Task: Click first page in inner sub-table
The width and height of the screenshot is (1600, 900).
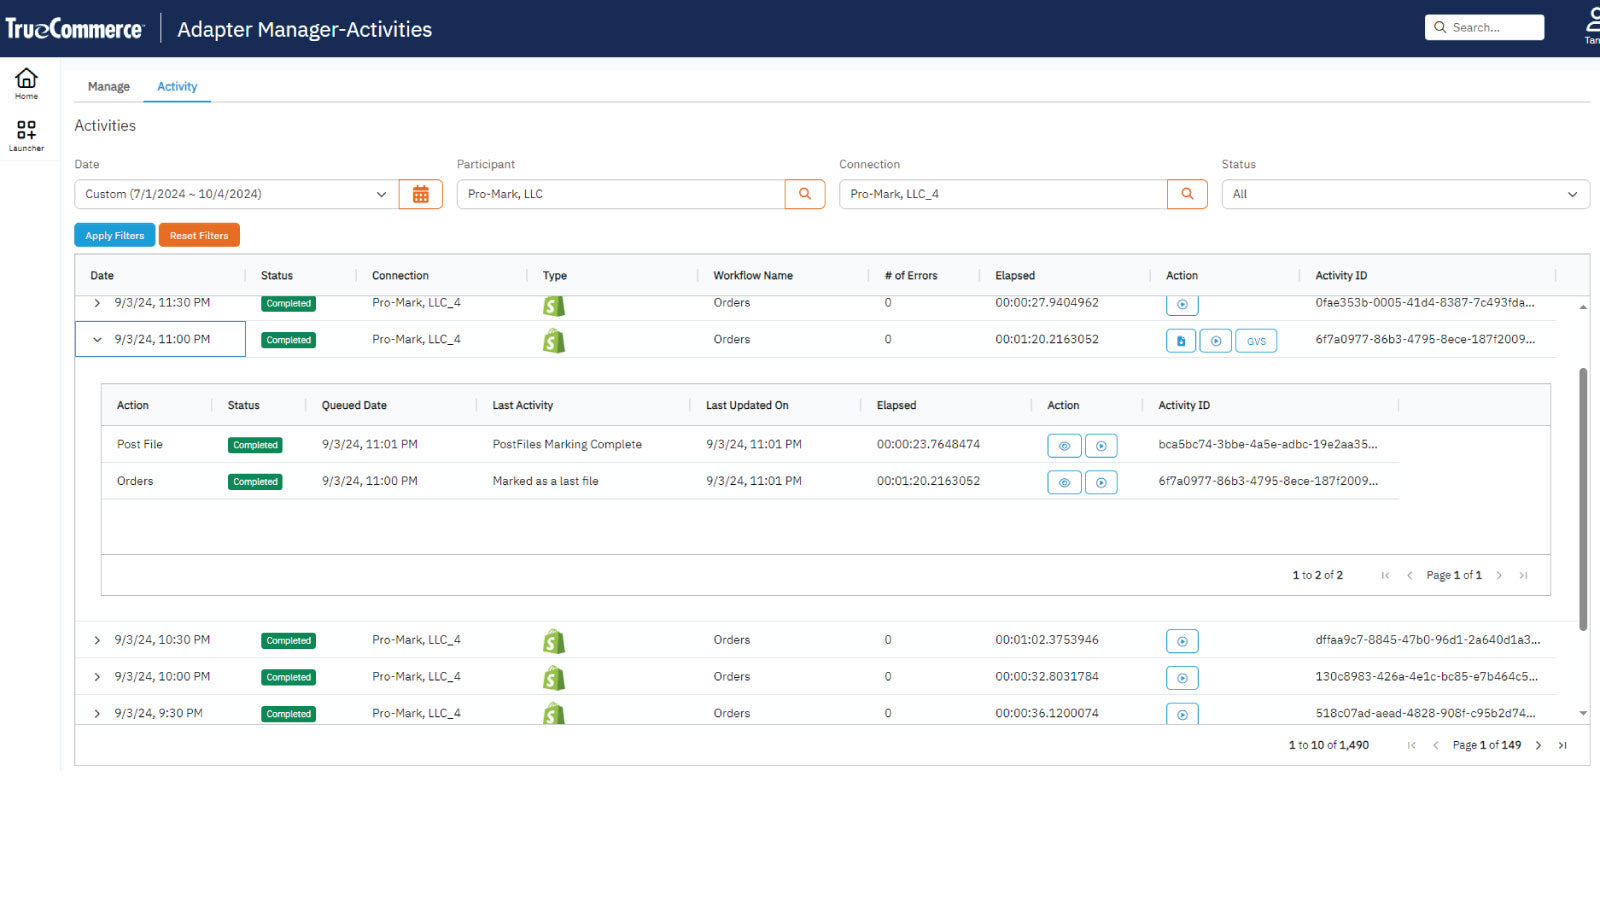Action: click(1385, 575)
